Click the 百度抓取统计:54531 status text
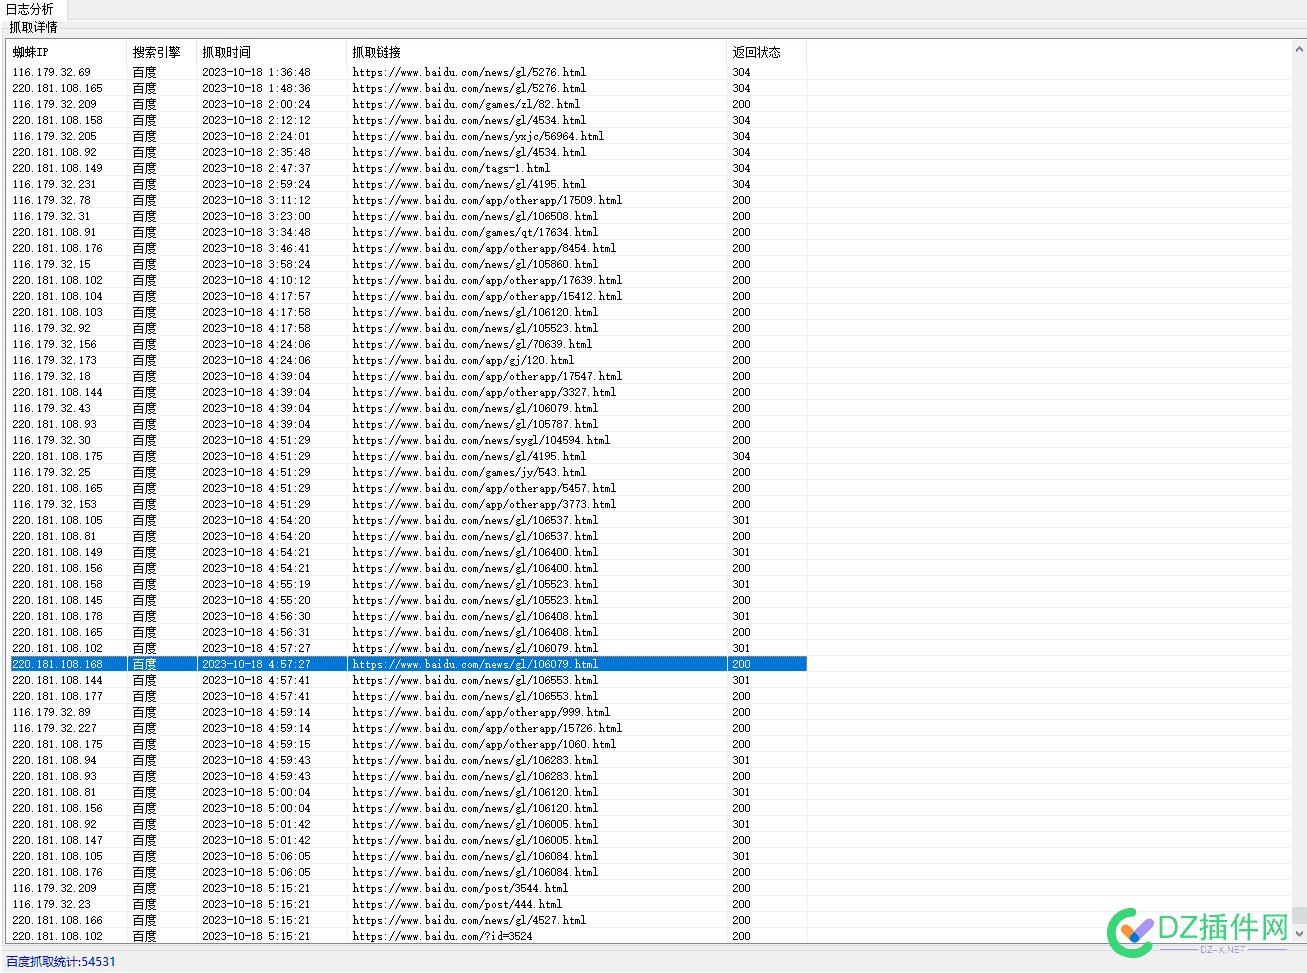Viewport: 1307px width, 973px height. point(60,961)
